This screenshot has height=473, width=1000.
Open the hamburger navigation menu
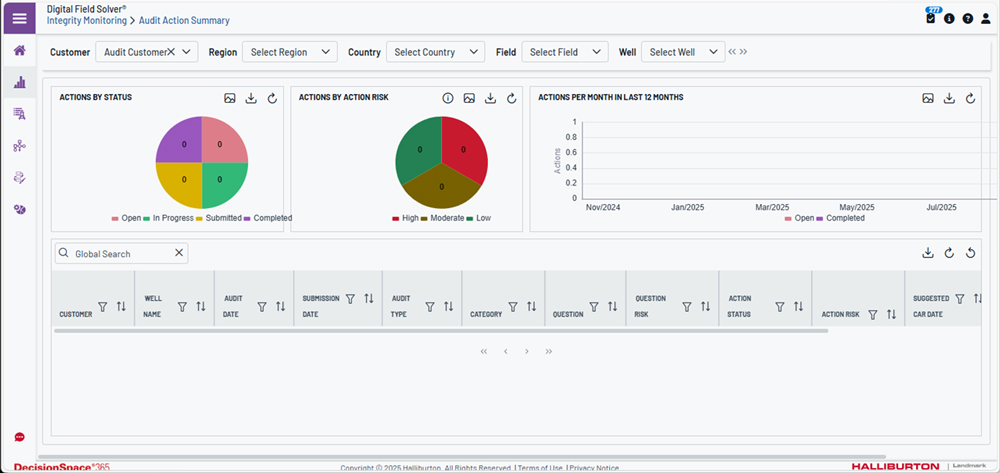(x=19, y=19)
